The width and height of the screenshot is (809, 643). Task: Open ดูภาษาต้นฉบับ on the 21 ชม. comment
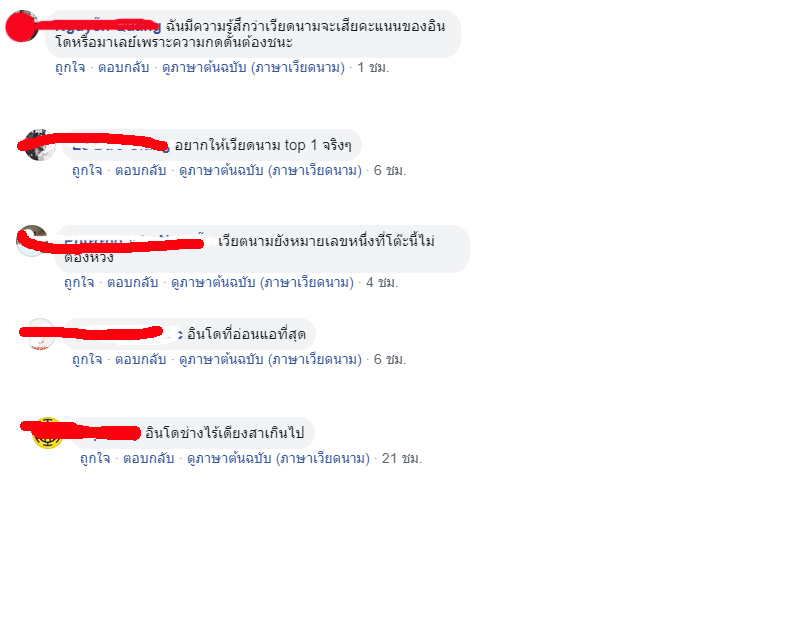278,458
